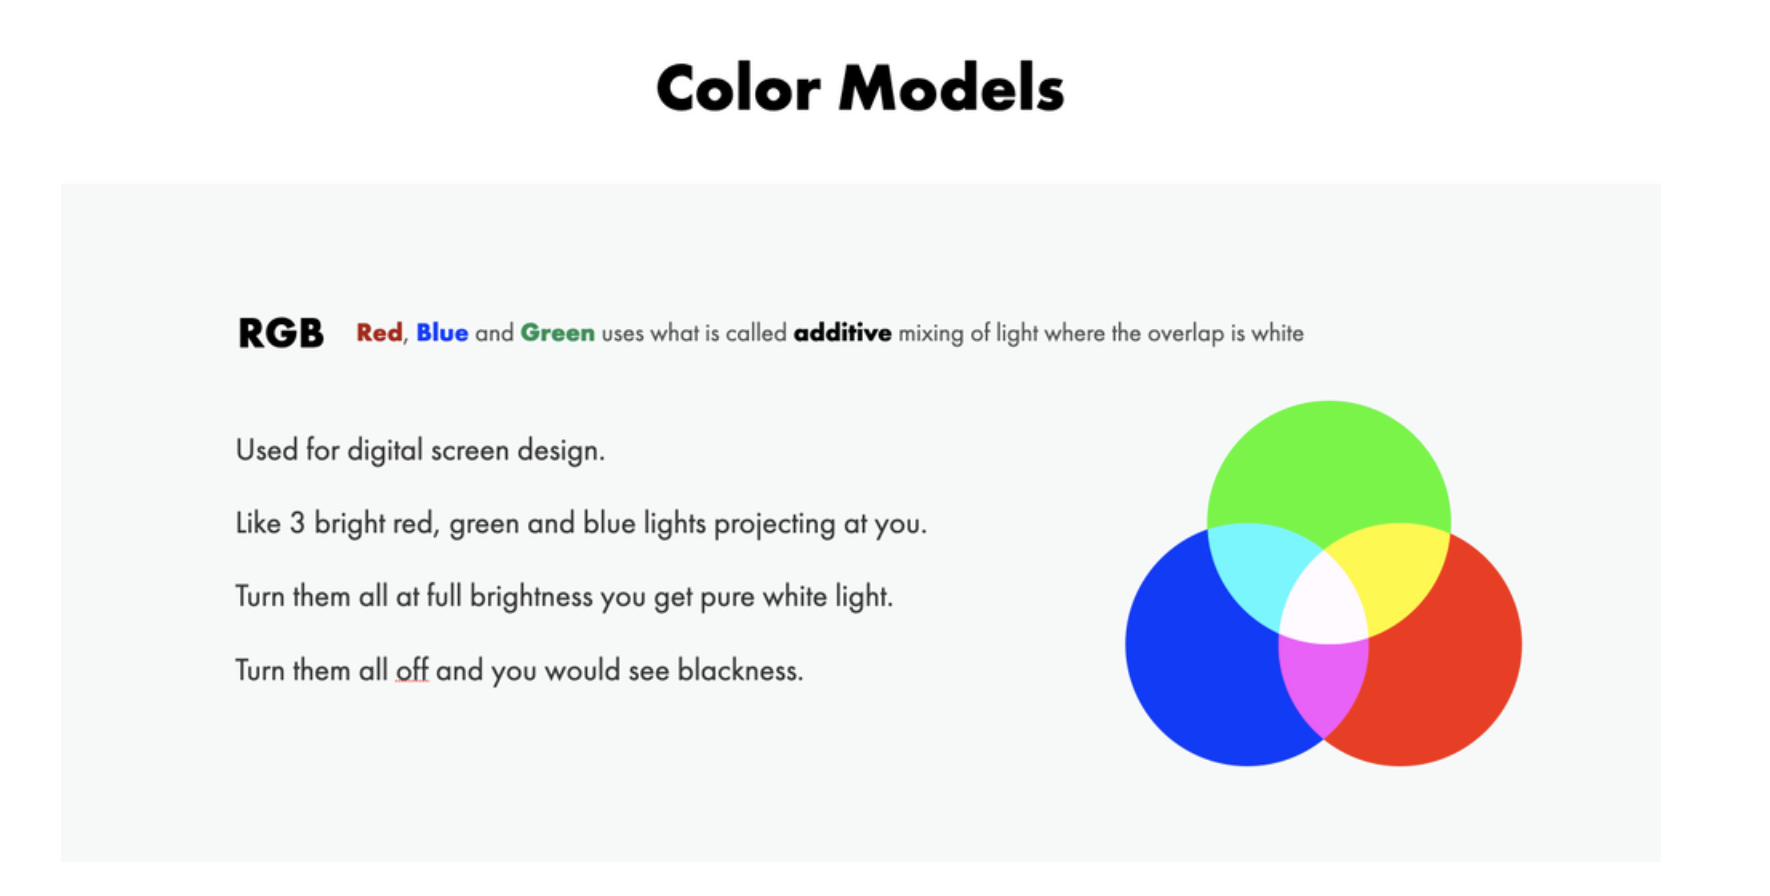Click the underlined word "off"
The width and height of the screenshot is (1770, 896).
pyautogui.click(x=412, y=670)
